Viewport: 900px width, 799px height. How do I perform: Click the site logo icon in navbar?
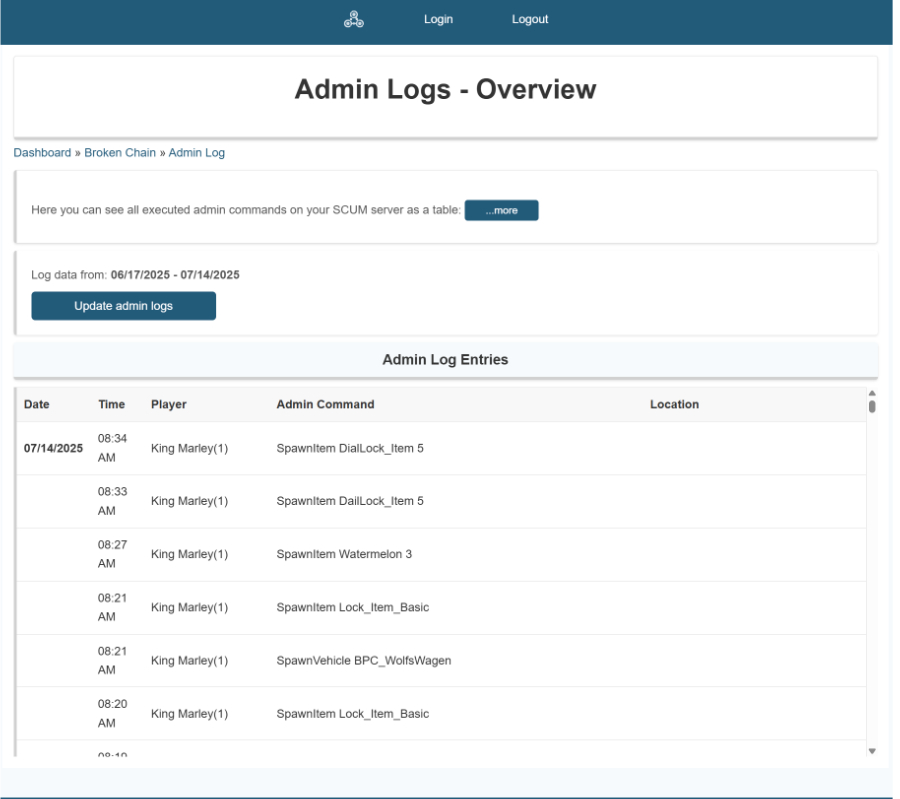[x=353, y=19]
